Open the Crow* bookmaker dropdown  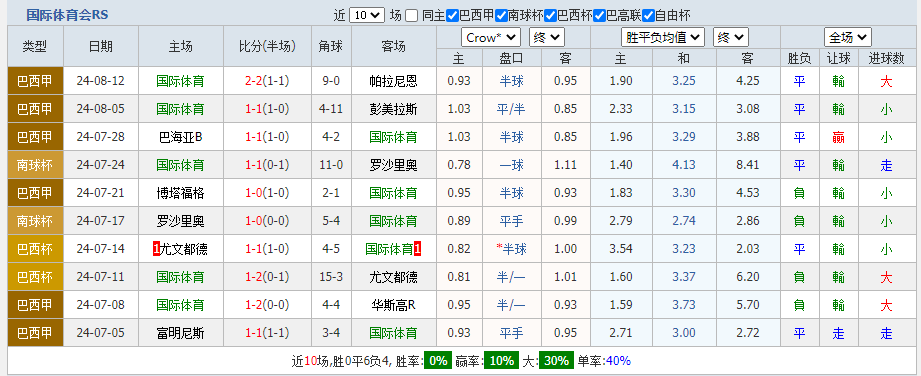(x=490, y=38)
